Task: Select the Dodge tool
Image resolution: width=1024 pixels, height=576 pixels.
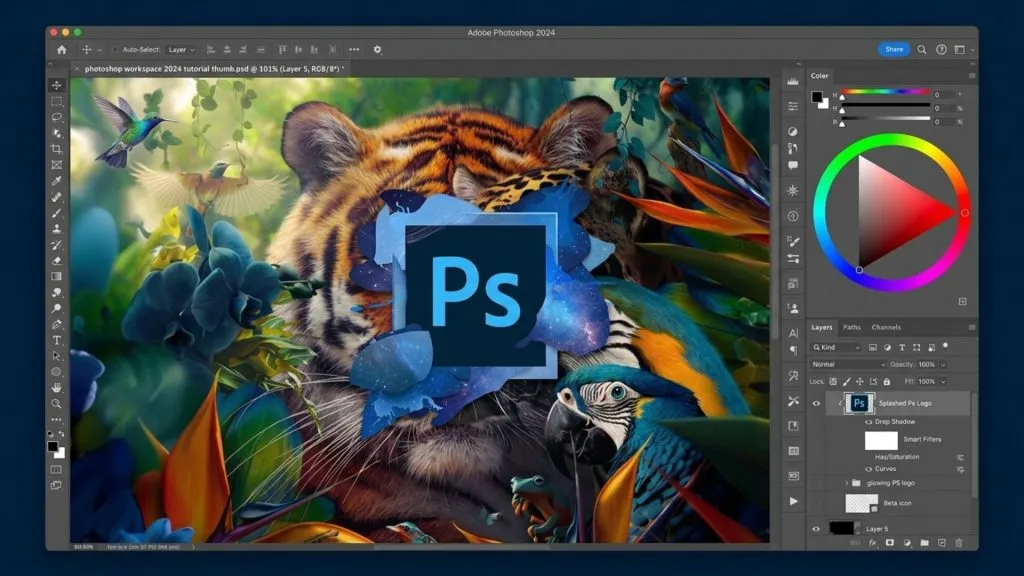Action: point(57,308)
